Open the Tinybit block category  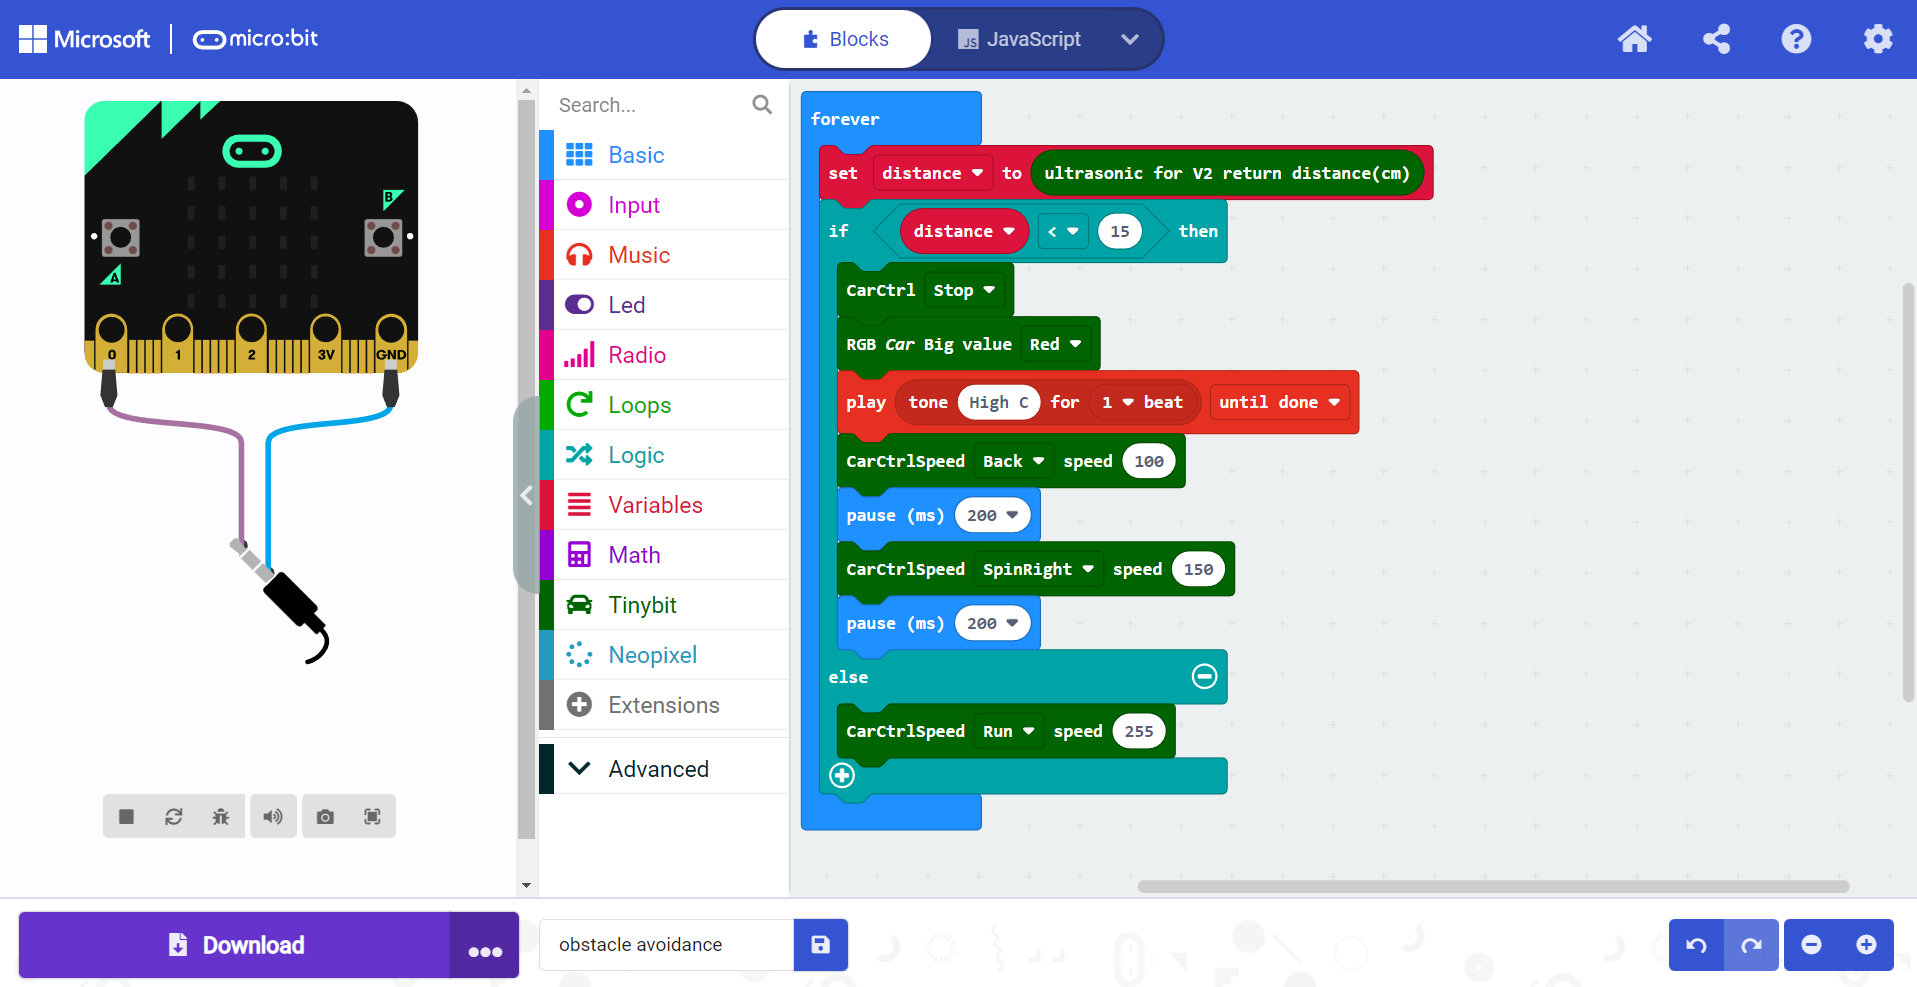tap(642, 605)
